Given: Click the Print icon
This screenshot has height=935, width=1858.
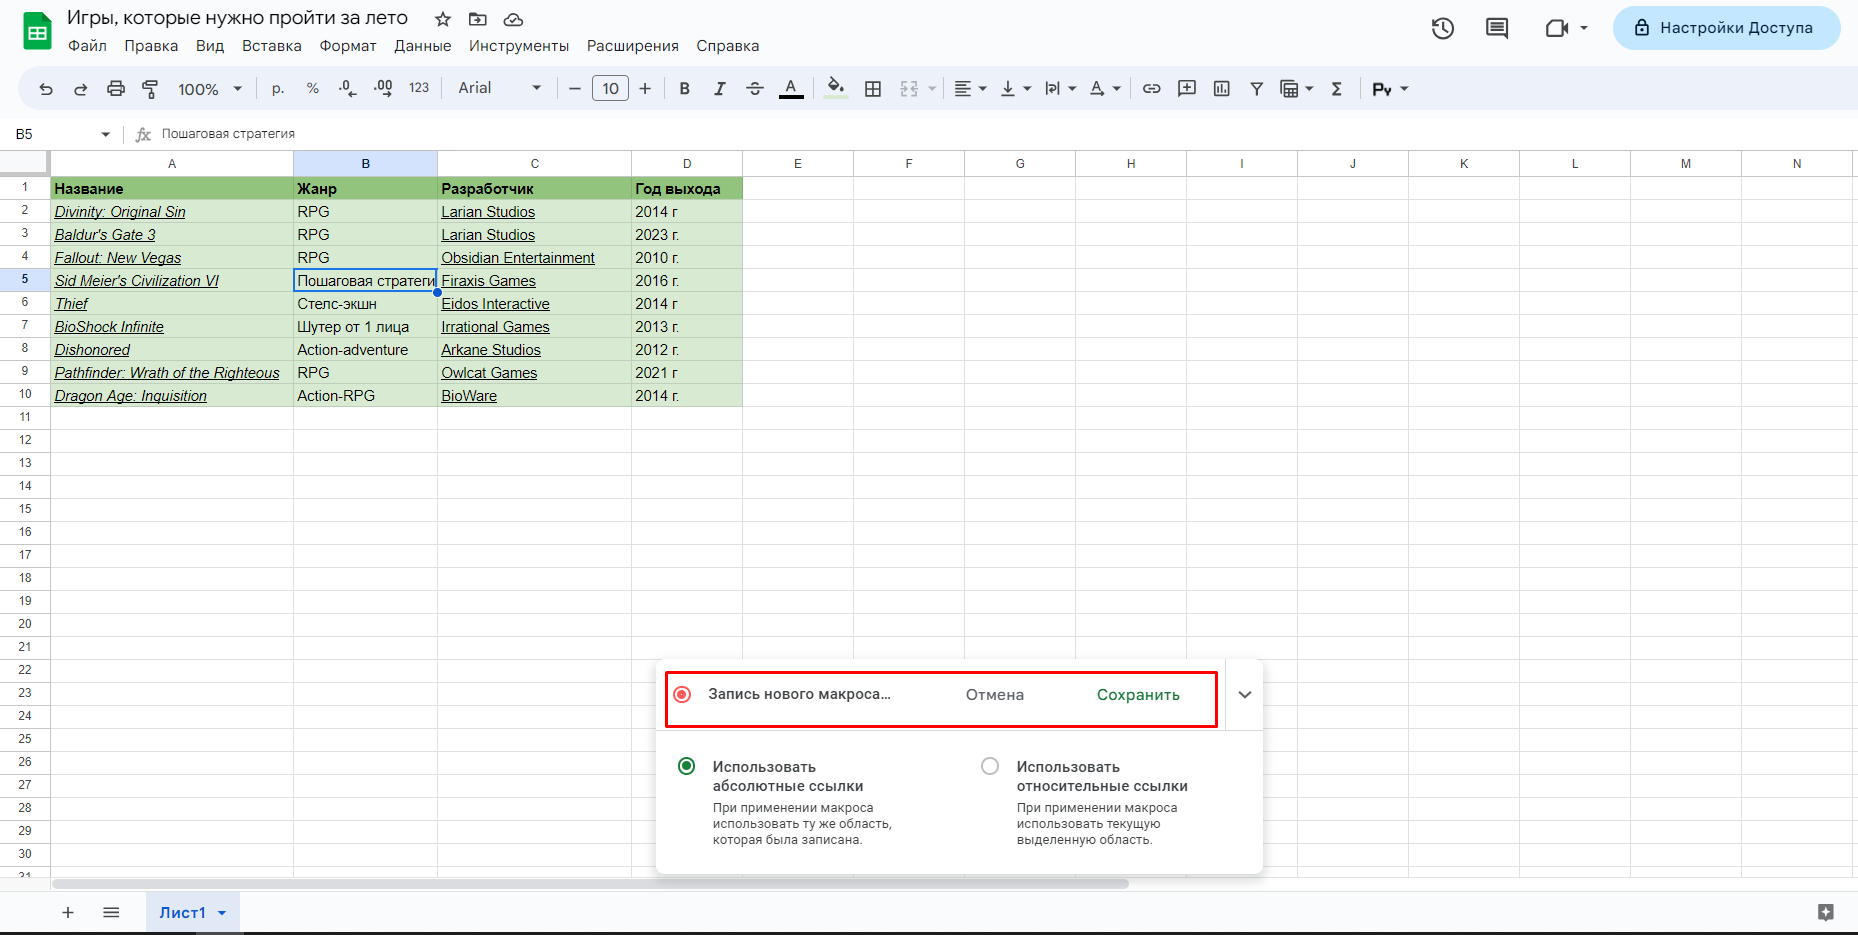Looking at the screenshot, I should 116,89.
